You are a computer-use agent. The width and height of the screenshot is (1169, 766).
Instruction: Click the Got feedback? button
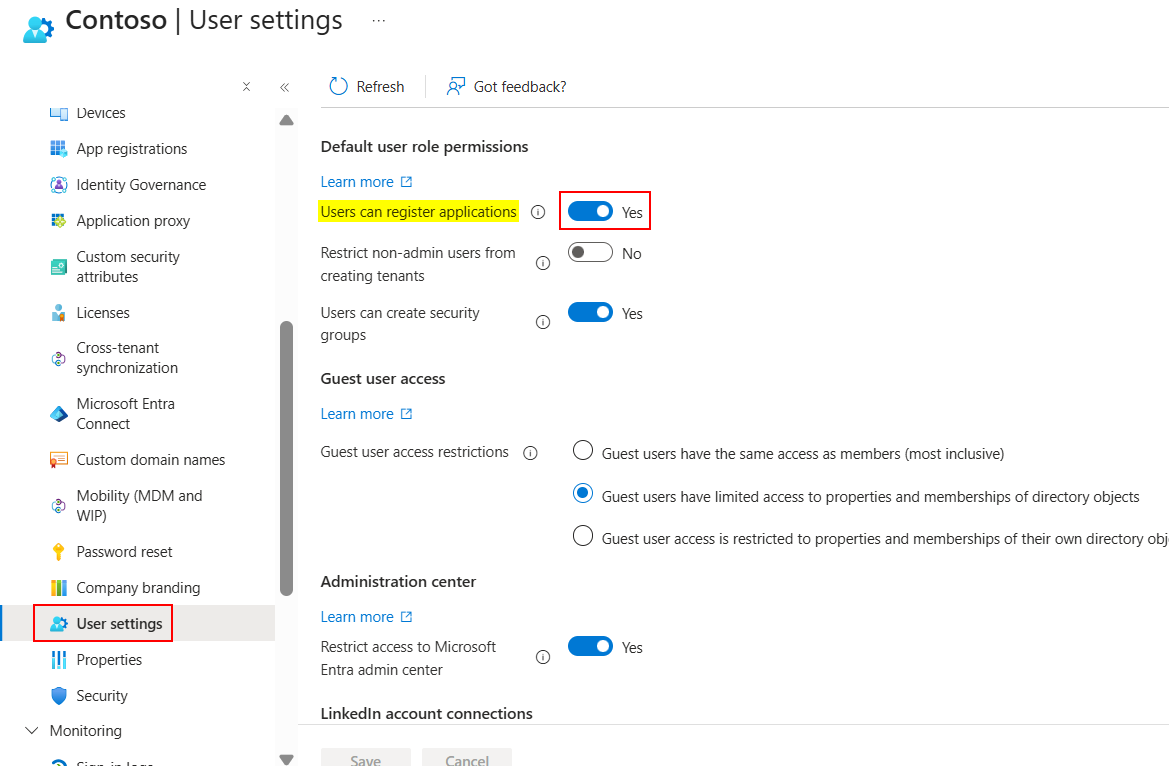click(506, 87)
